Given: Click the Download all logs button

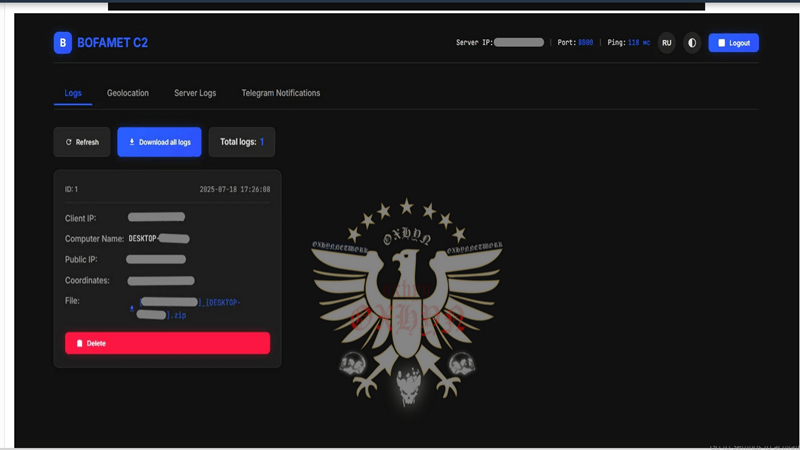Looking at the screenshot, I should [x=159, y=142].
